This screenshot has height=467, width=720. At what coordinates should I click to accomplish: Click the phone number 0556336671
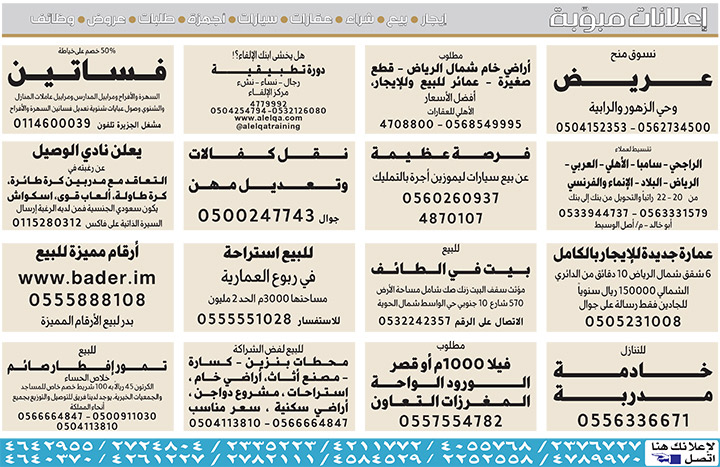pos(633,421)
